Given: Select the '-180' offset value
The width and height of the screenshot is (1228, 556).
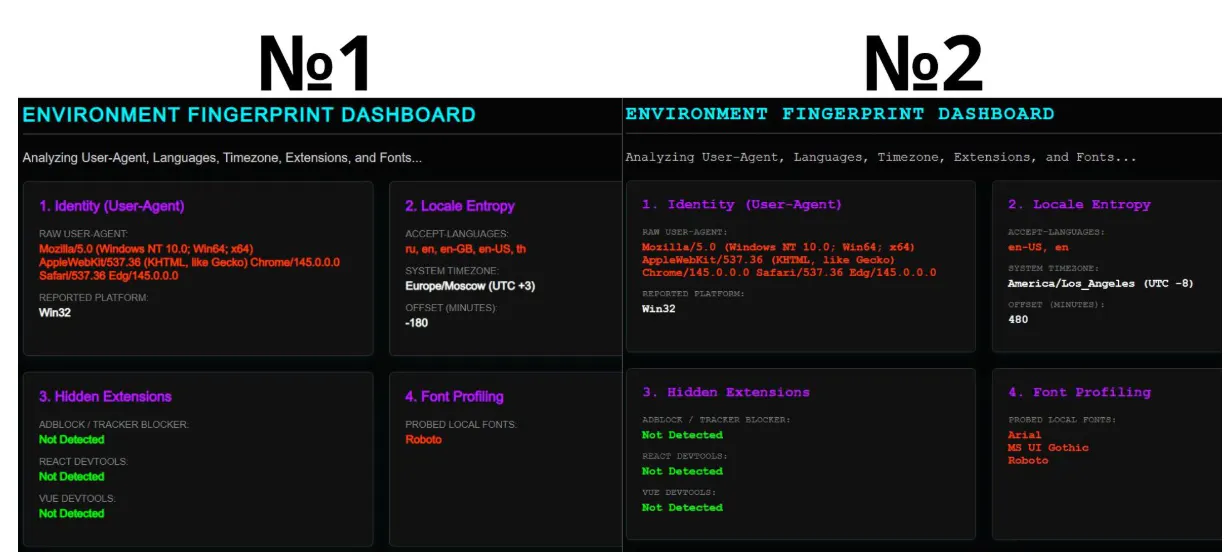Looking at the screenshot, I should click(x=417, y=323).
